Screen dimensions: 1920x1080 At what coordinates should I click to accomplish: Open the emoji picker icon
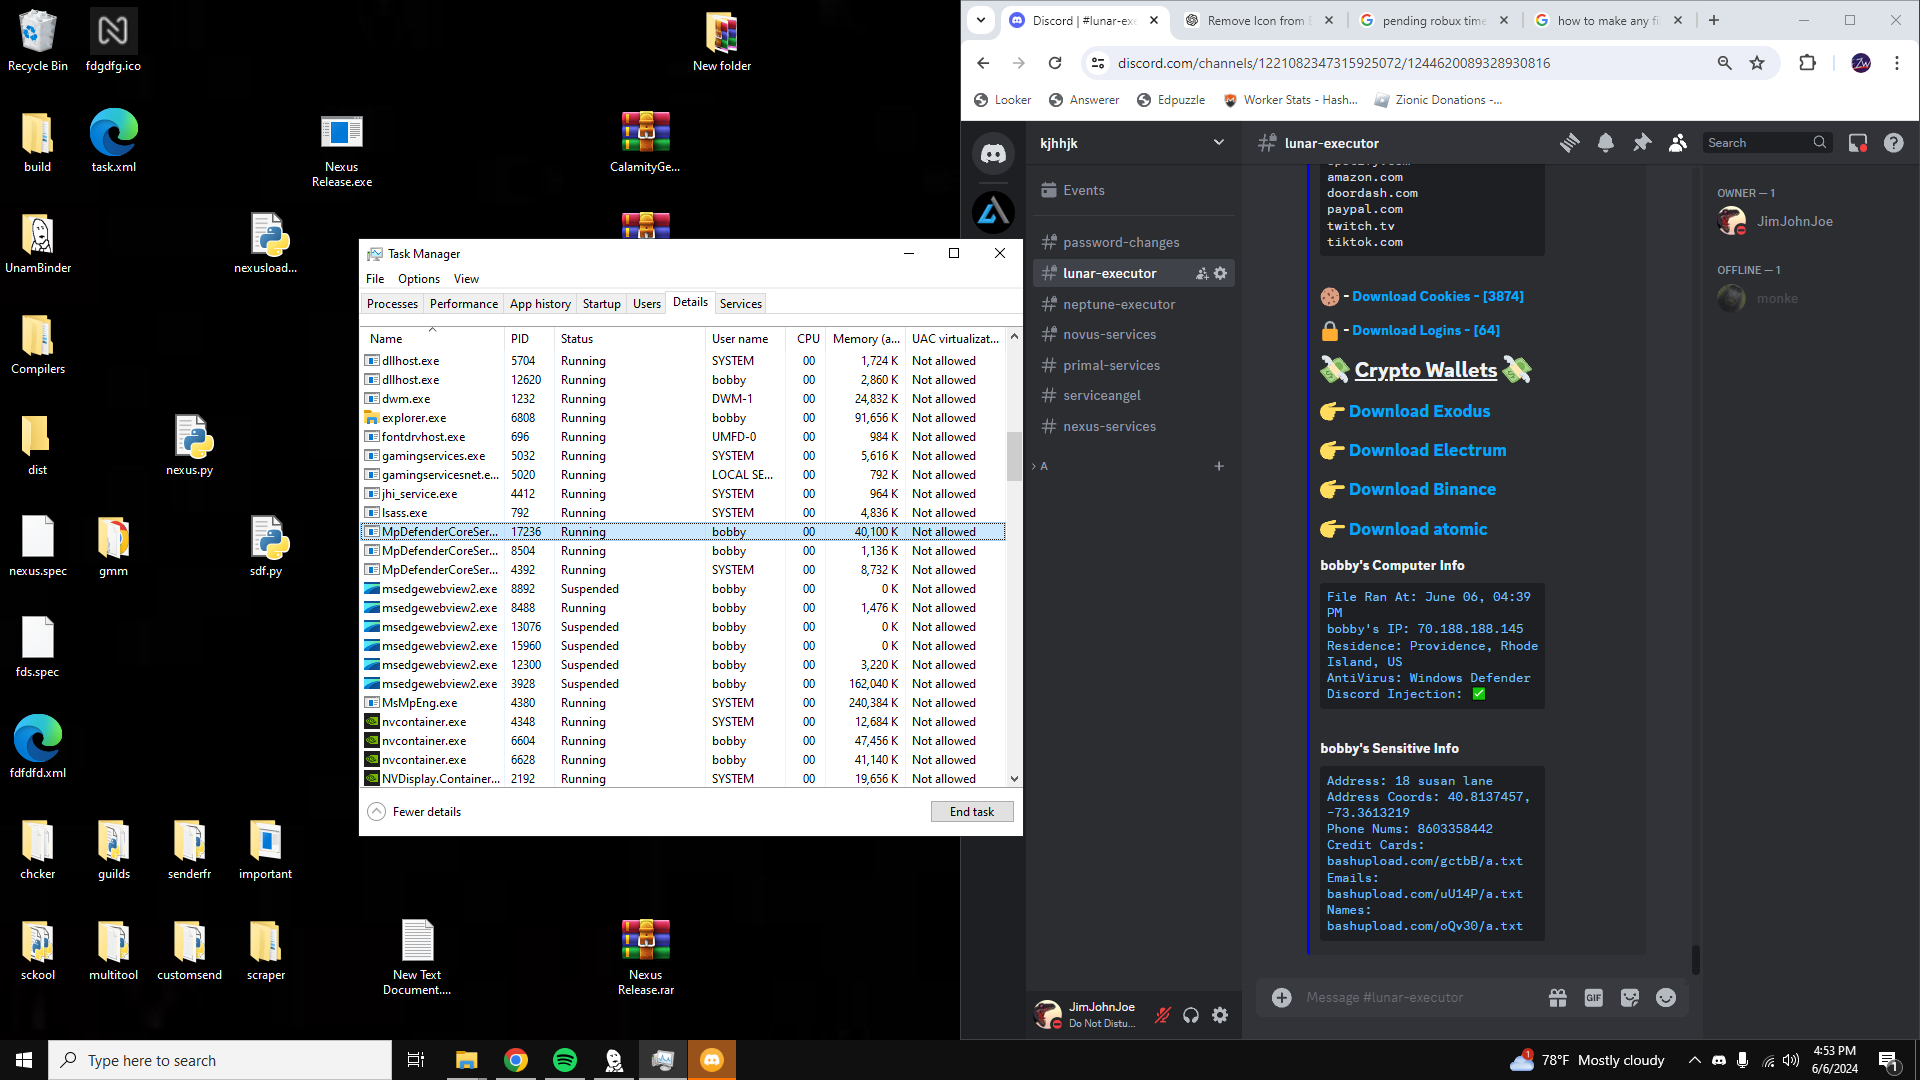coord(1666,997)
